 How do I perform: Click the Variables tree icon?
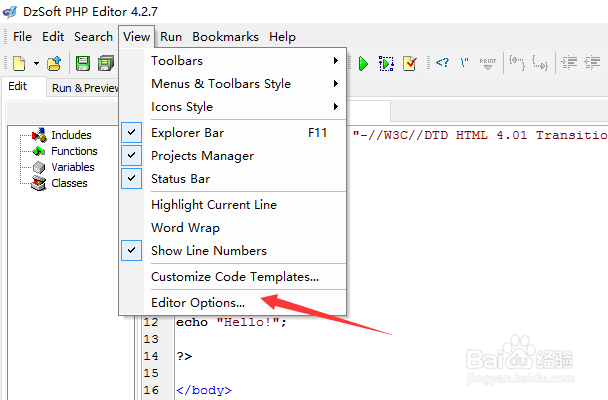pos(39,167)
